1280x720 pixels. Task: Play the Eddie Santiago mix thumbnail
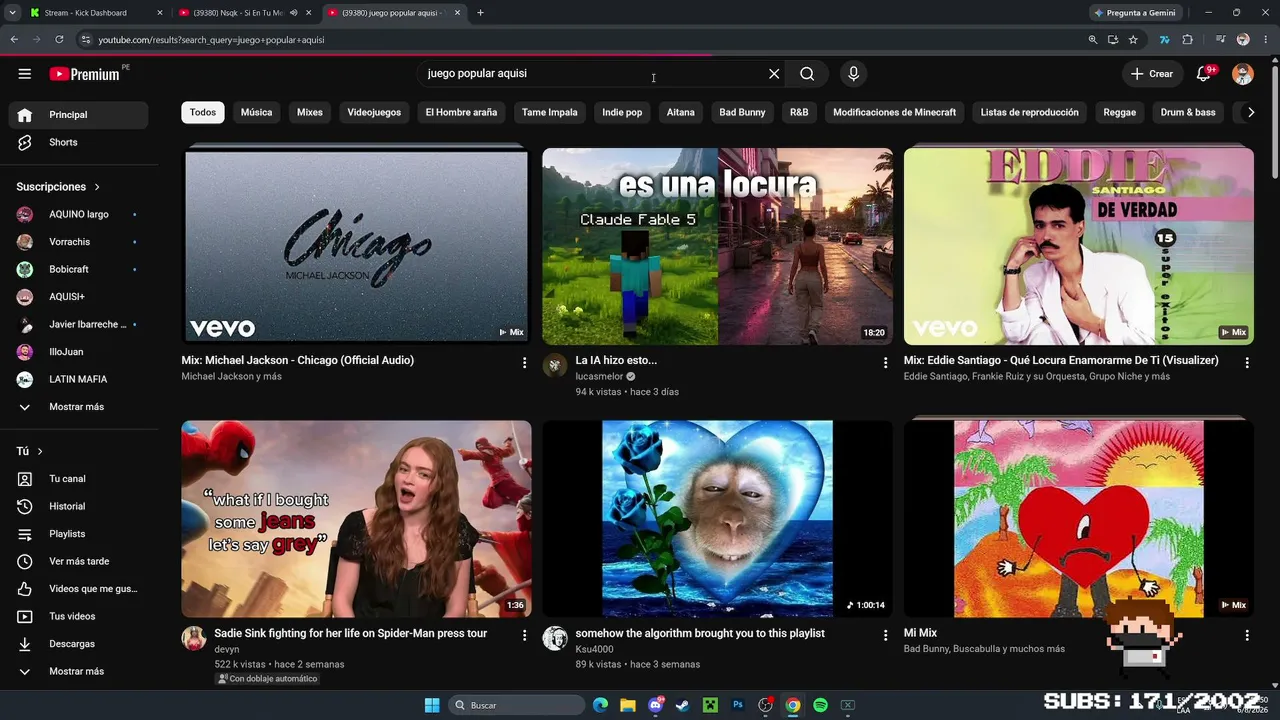[x=1079, y=247]
